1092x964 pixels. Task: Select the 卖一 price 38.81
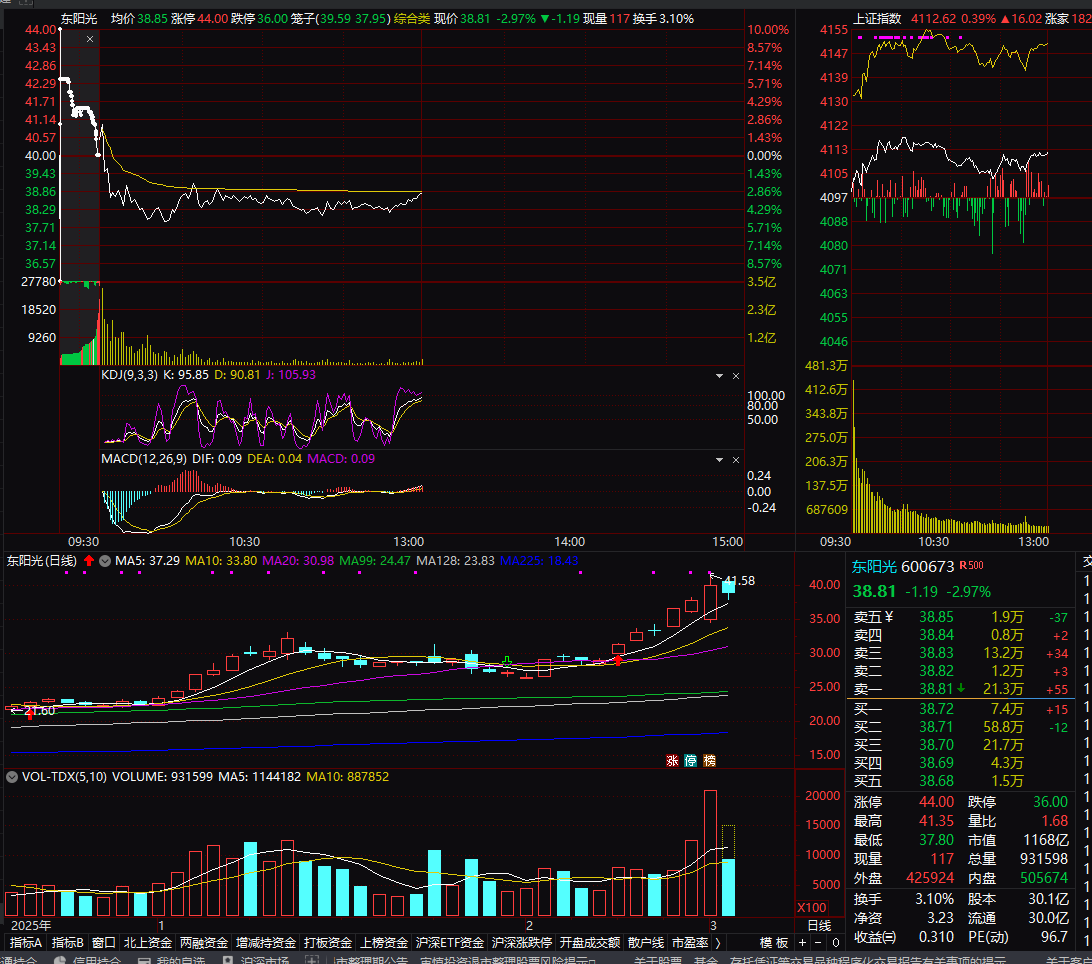point(936,689)
